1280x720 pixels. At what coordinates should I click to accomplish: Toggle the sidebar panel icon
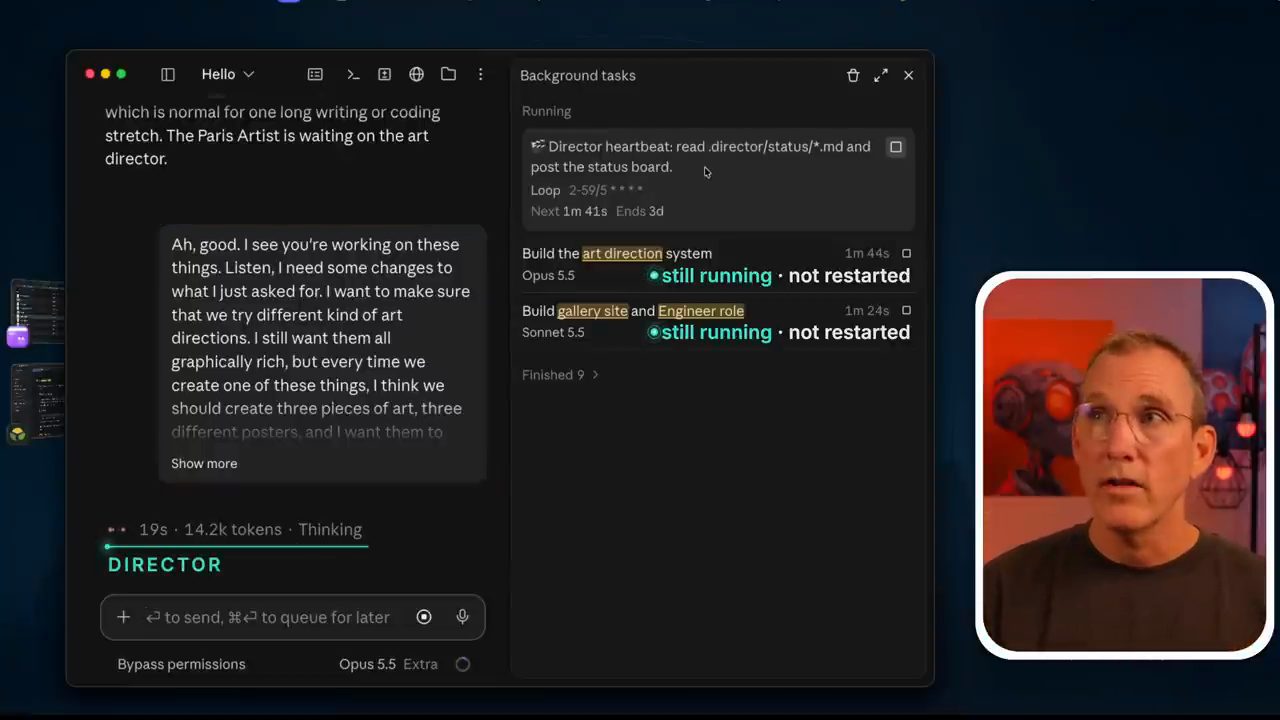(x=168, y=75)
